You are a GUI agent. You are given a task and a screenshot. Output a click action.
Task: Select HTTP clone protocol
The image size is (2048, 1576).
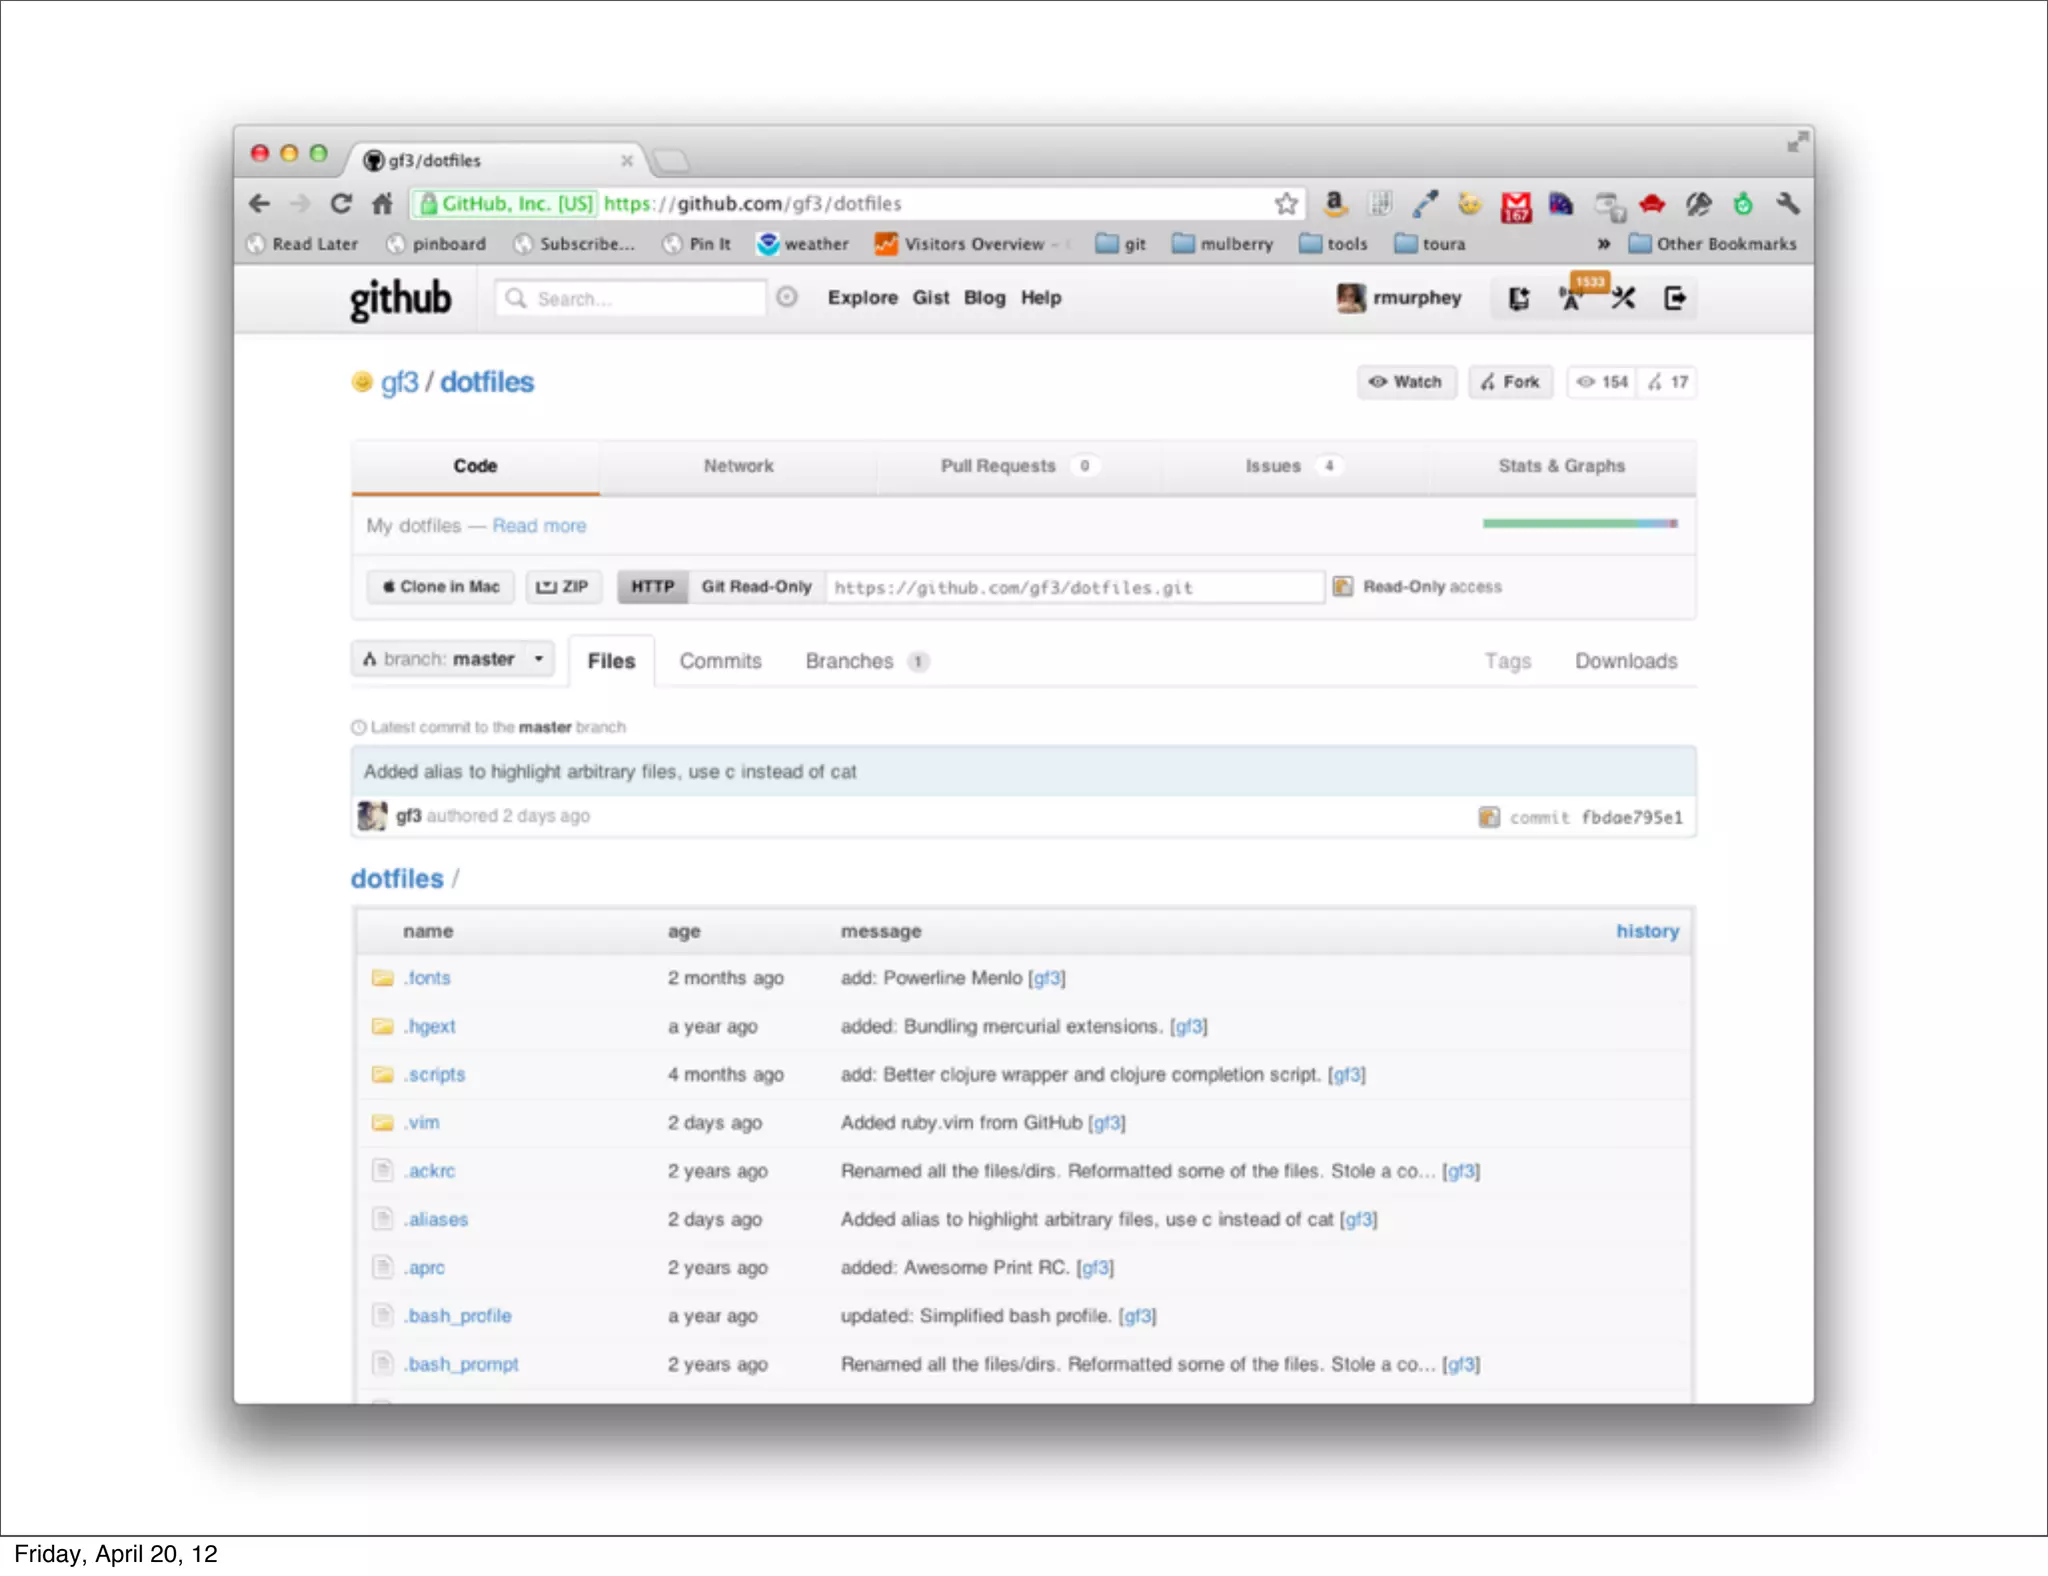[x=653, y=587]
